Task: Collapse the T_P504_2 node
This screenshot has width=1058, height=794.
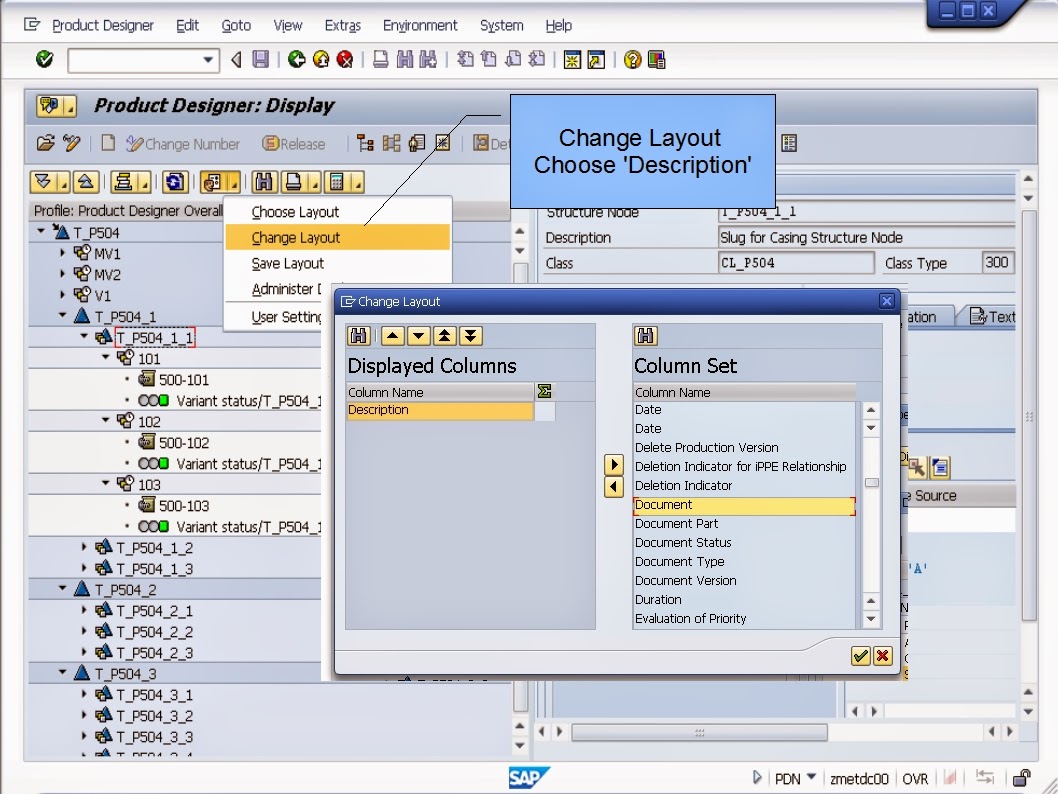Action: (x=63, y=588)
